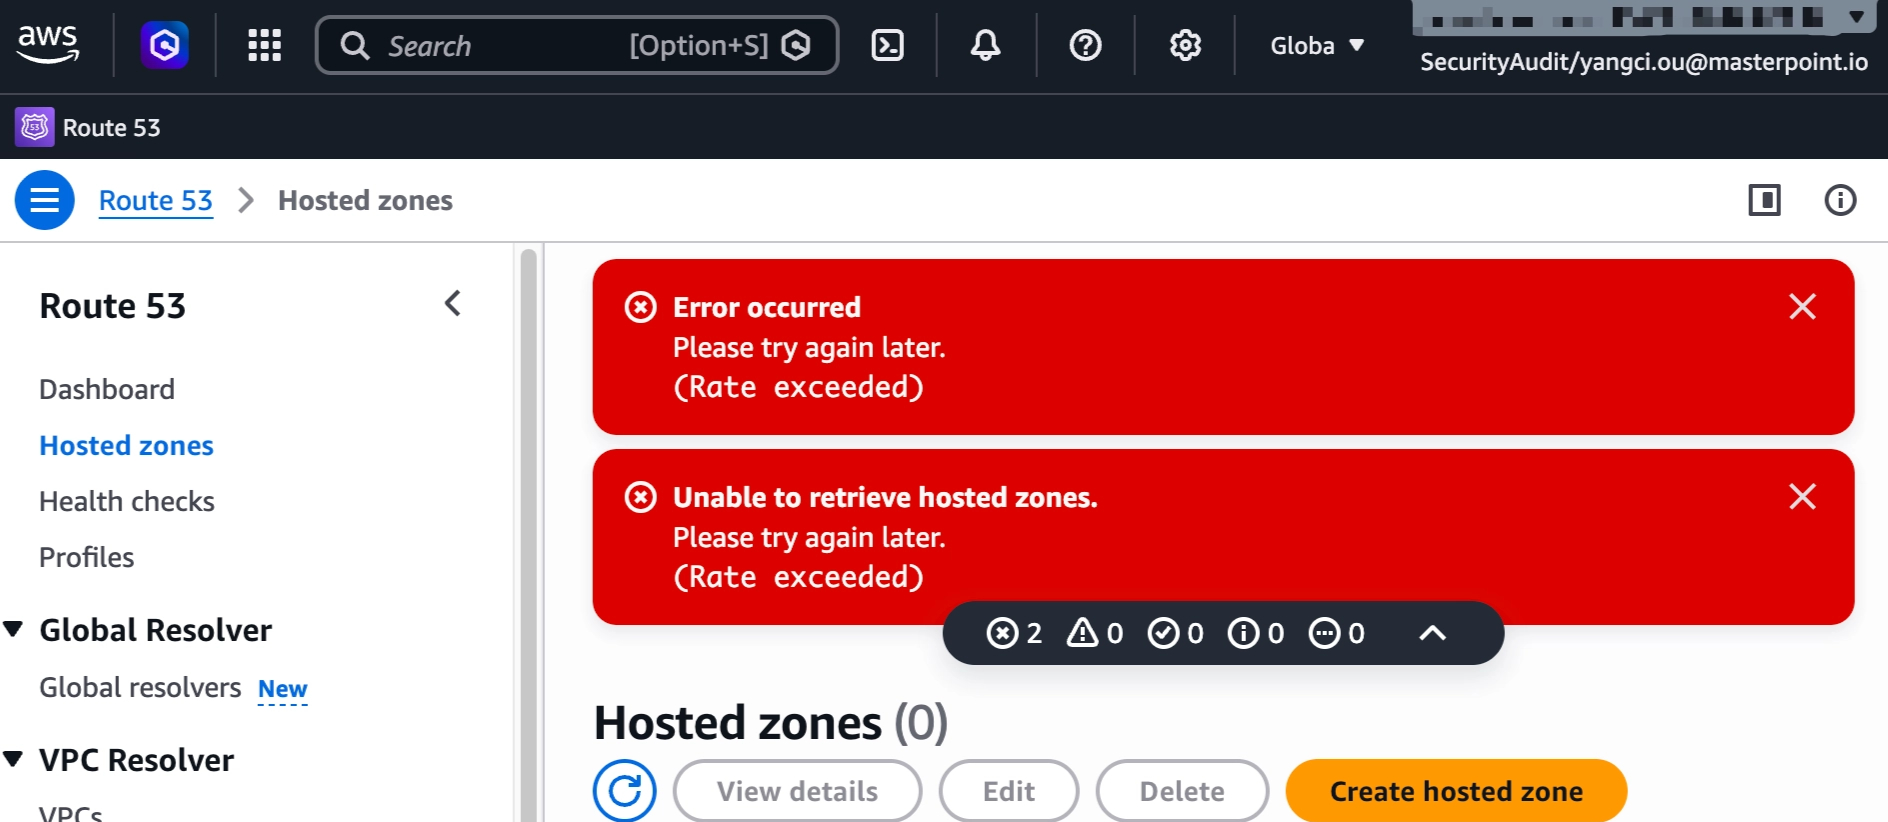This screenshot has height=822, width=1888.
Task: Click the Delete button
Action: point(1182,791)
